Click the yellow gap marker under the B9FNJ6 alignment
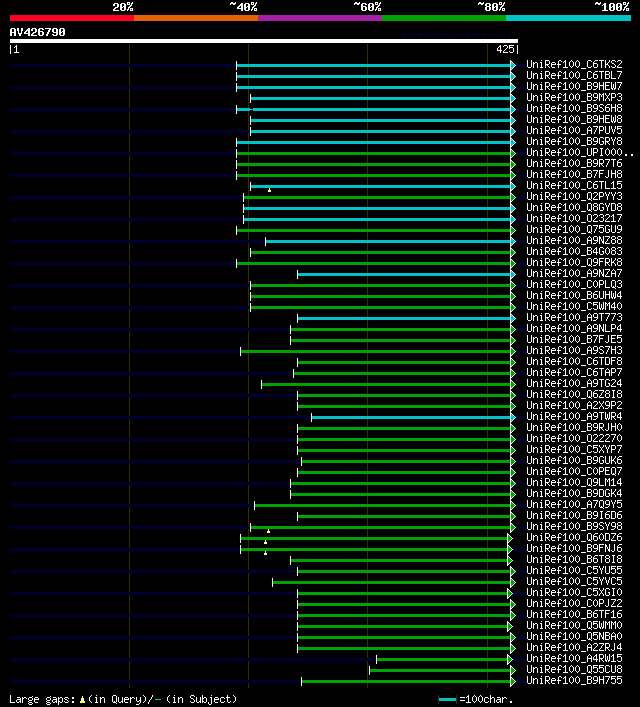This screenshot has height=707, width=640. coord(266,553)
